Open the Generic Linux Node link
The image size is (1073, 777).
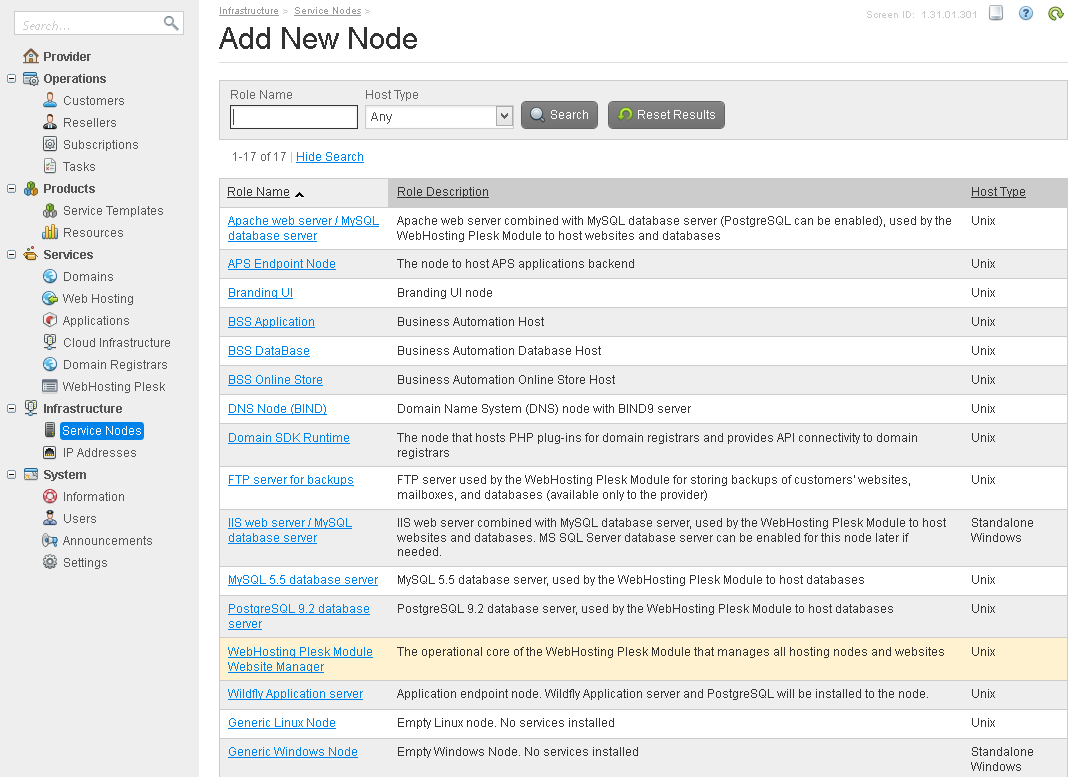281,723
